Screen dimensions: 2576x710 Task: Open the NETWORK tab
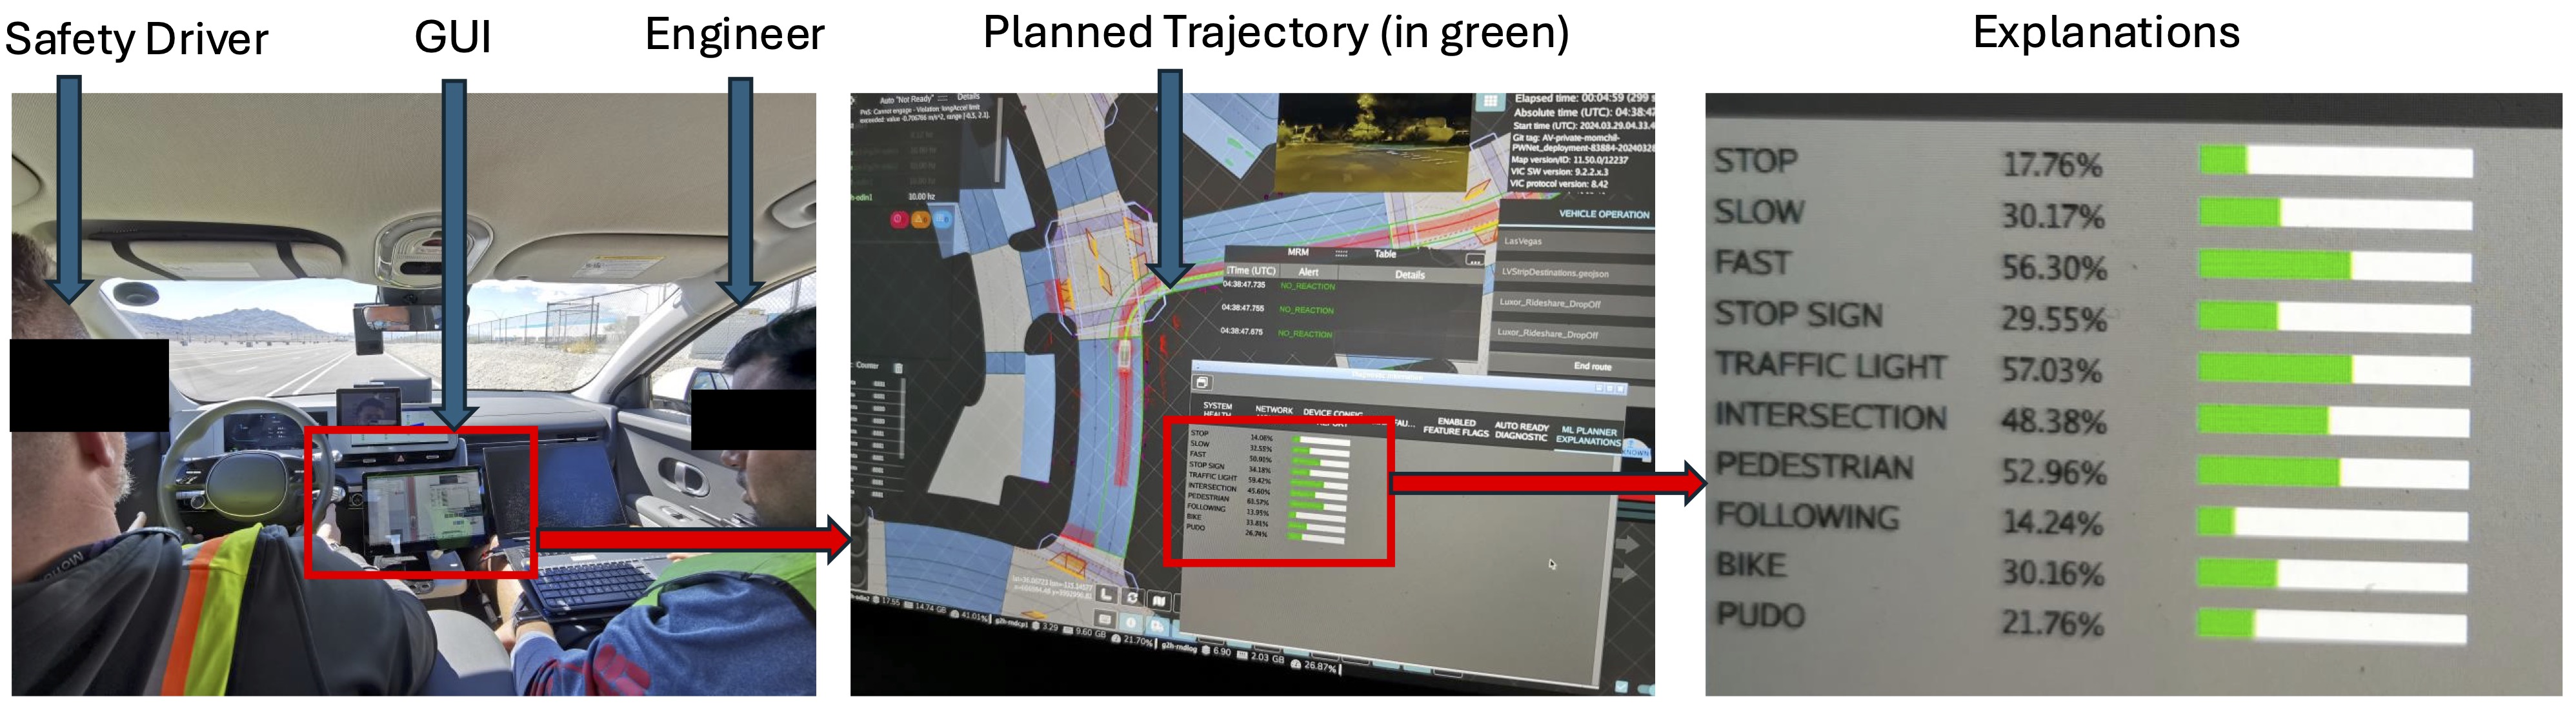[1274, 410]
